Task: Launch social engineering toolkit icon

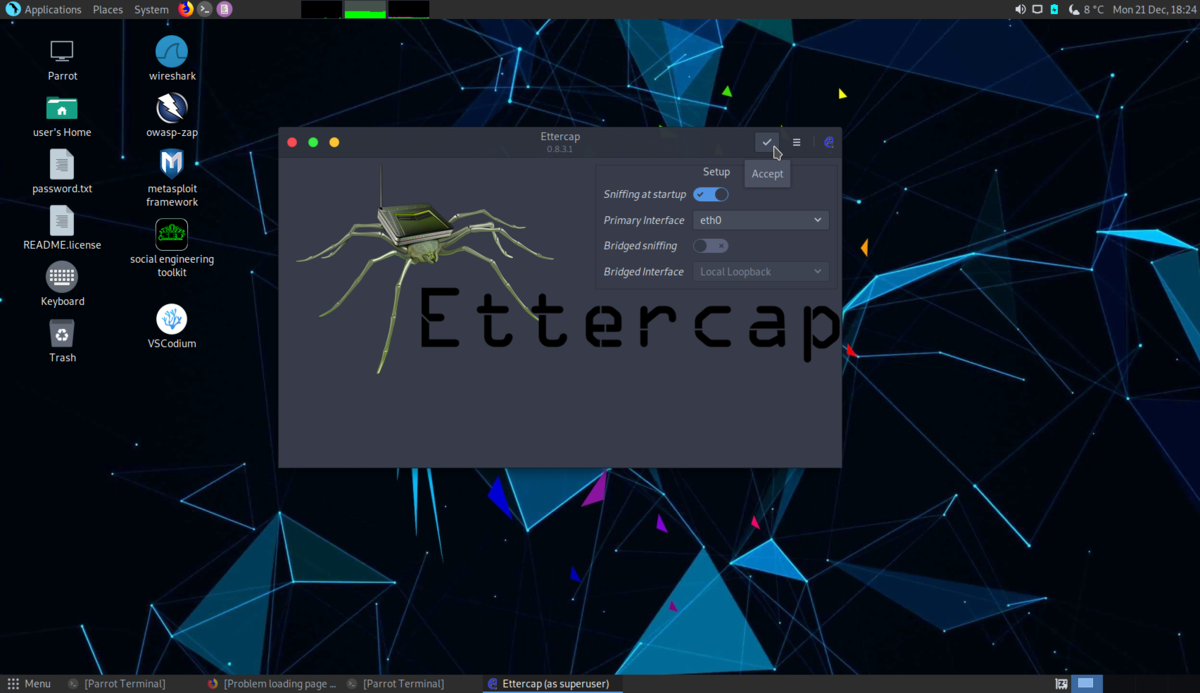Action: coord(172,248)
